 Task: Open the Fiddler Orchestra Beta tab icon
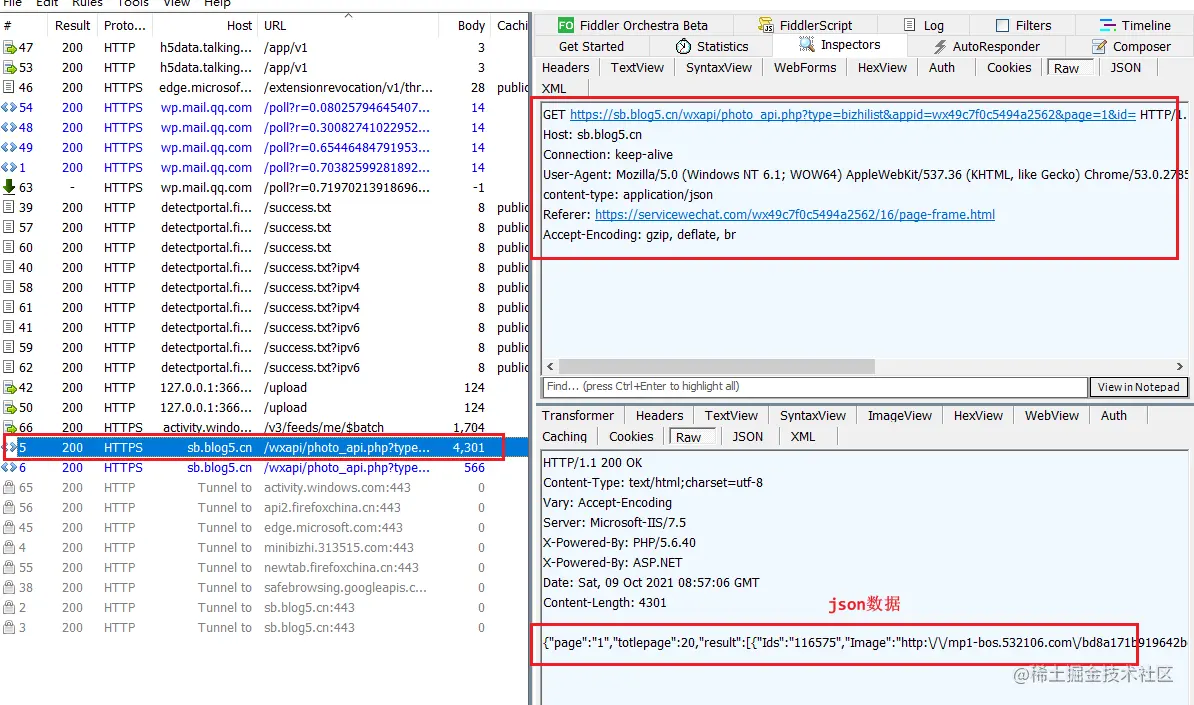pos(566,25)
